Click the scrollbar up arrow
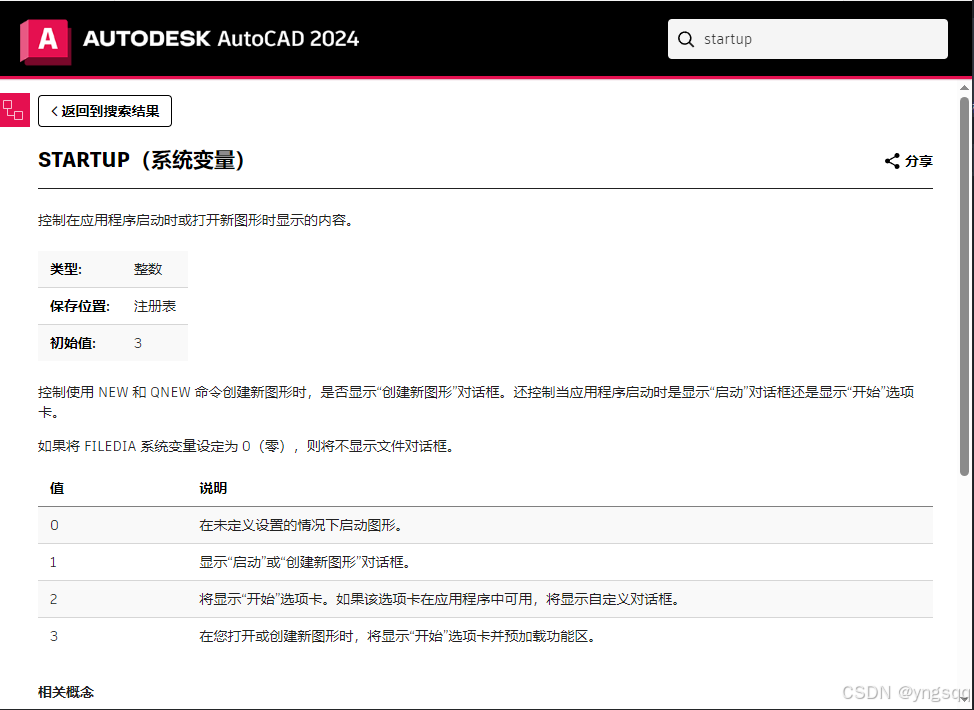 coord(964,88)
